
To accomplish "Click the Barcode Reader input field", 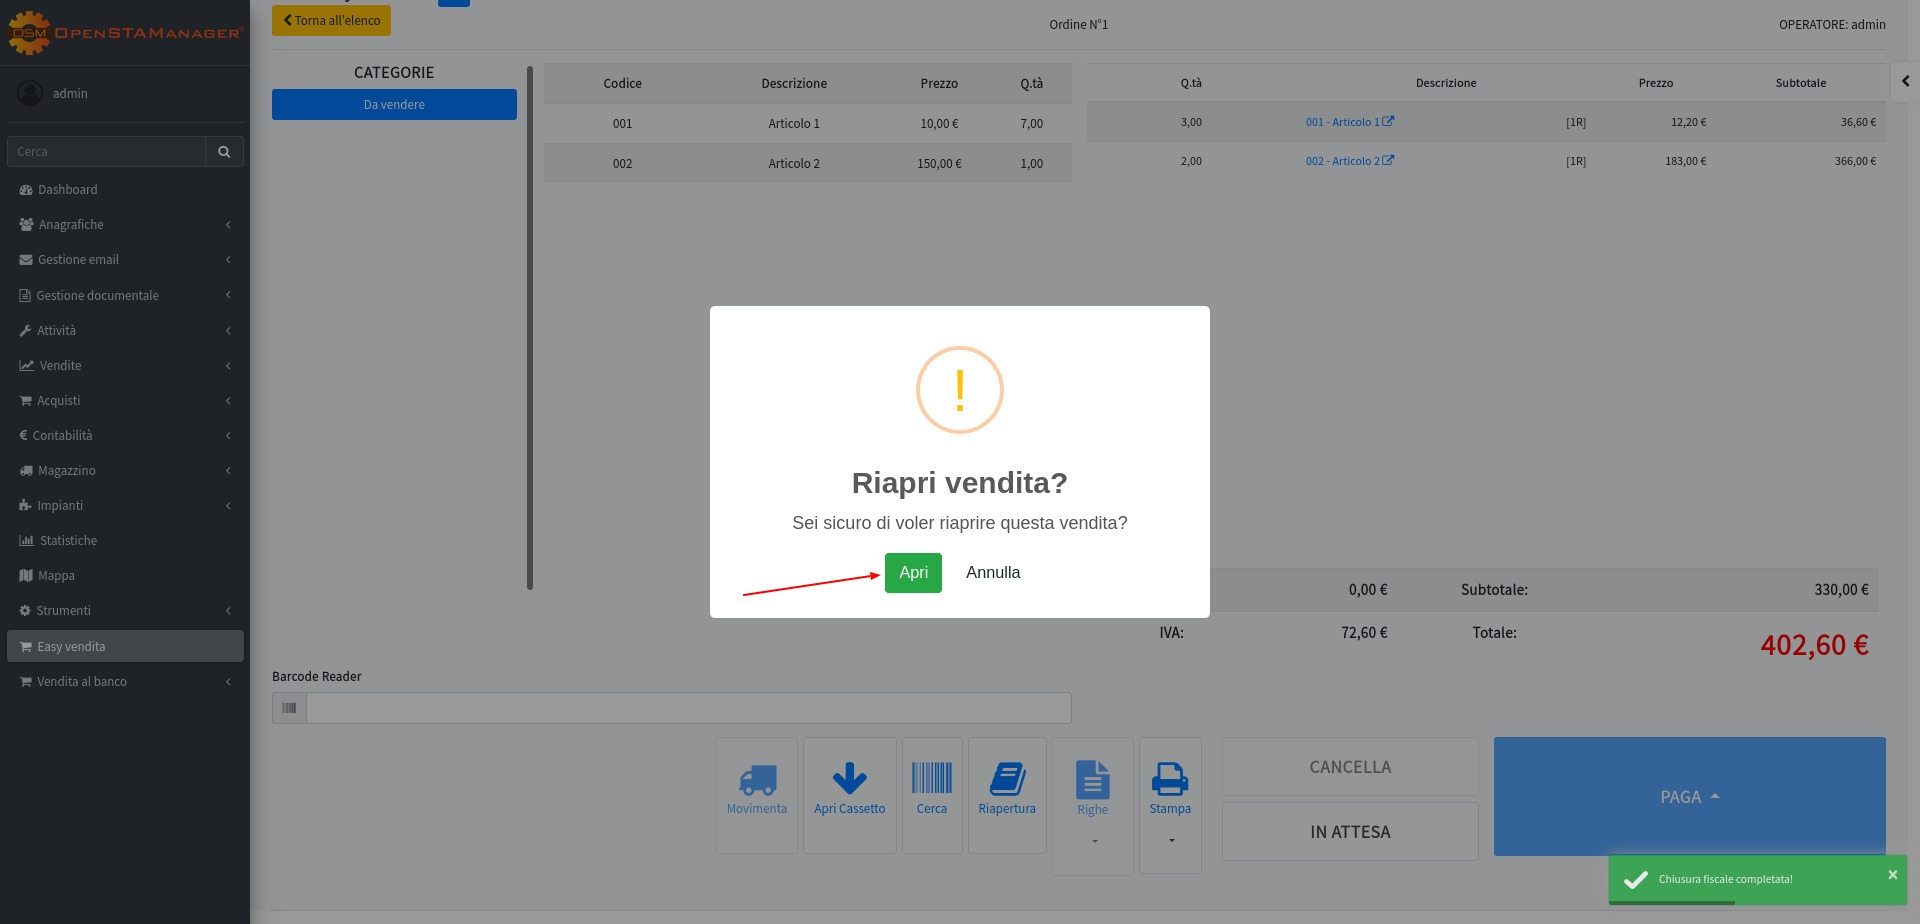I will coord(688,708).
